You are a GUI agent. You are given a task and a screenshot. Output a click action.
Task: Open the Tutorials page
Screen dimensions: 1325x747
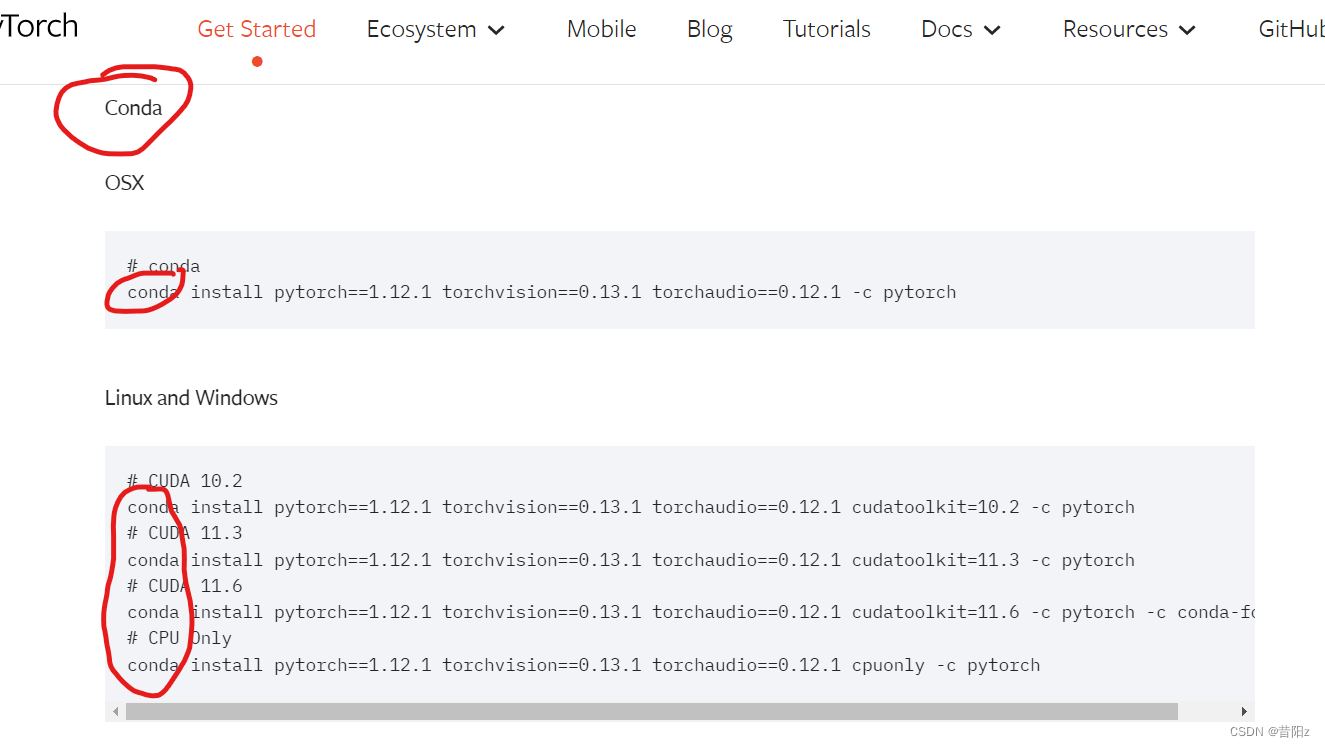(x=826, y=29)
